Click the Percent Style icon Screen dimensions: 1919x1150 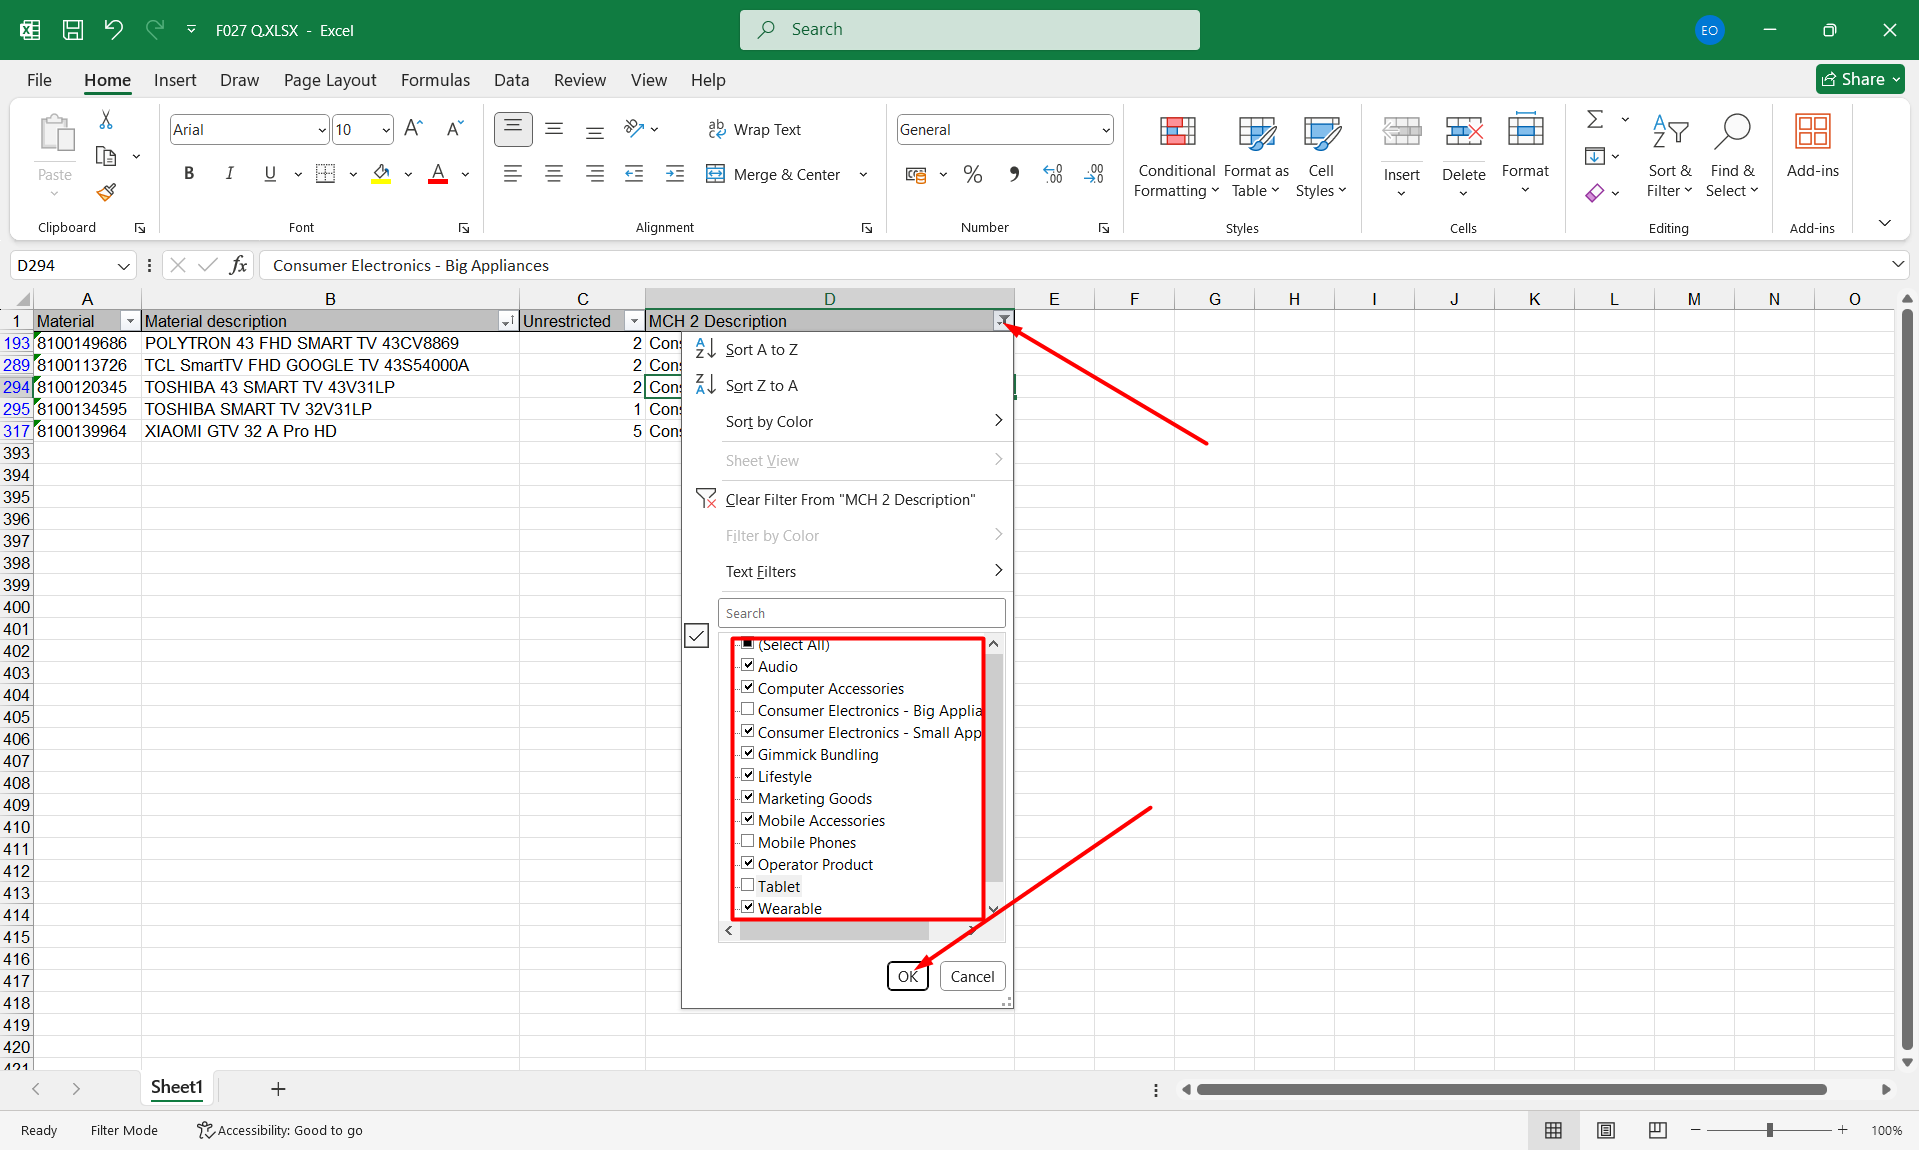pos(972,174)
